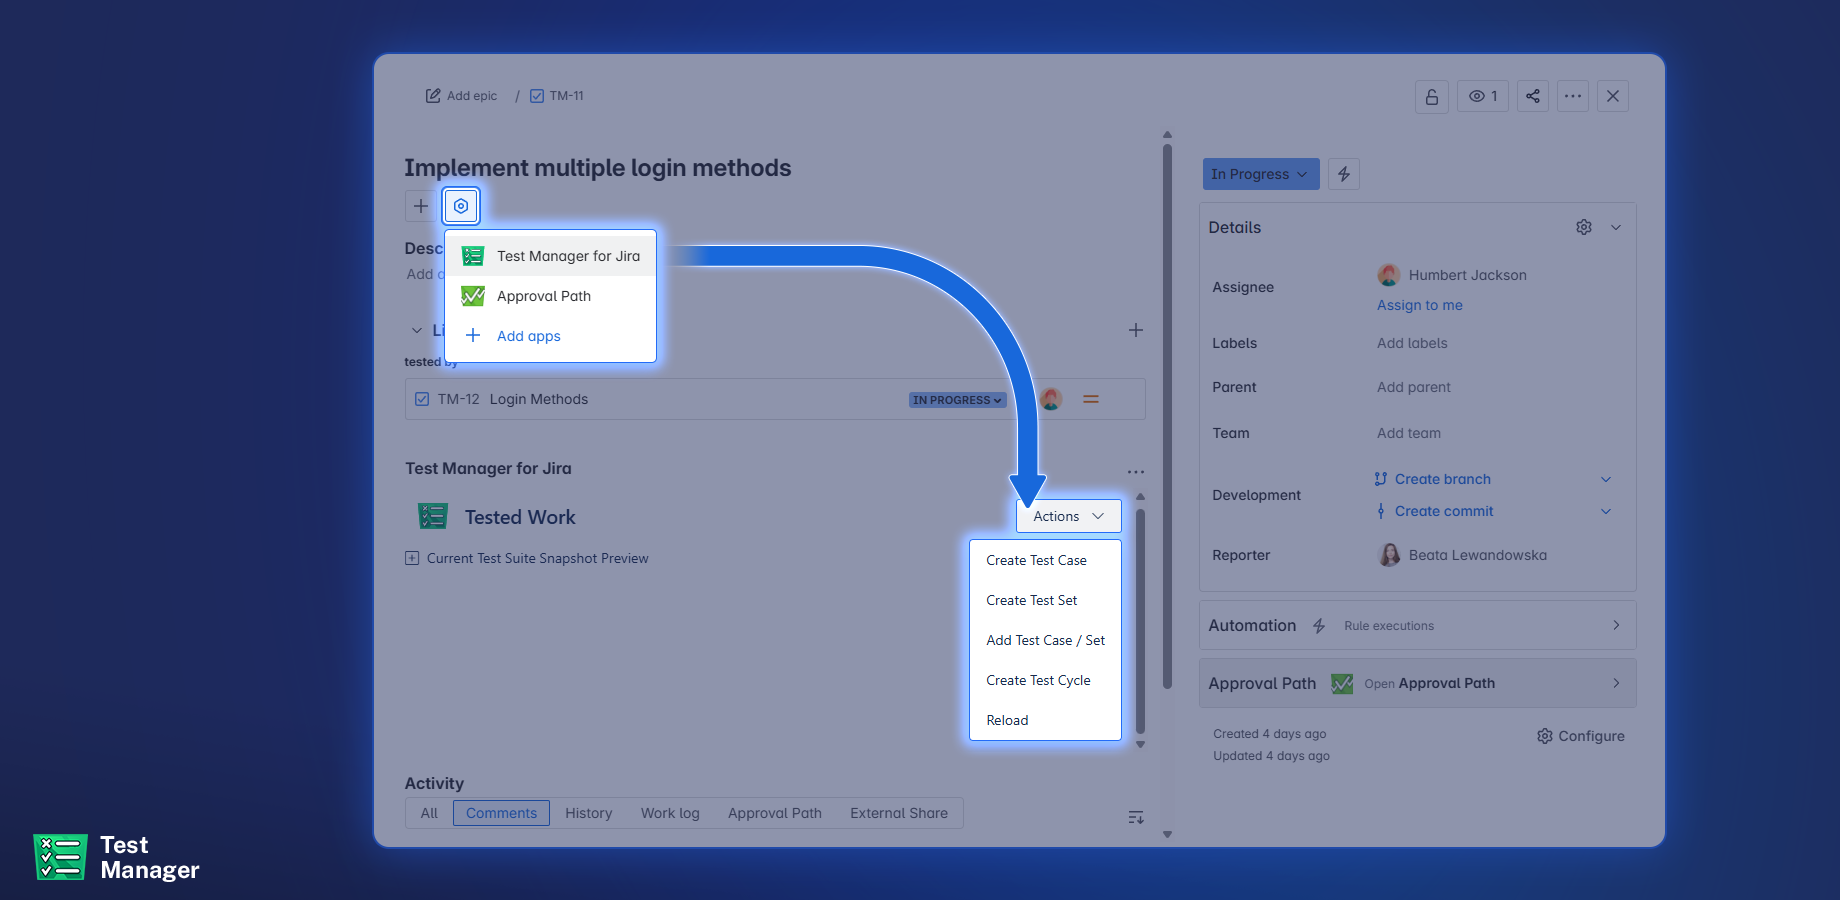Choose Create Test Cycle

click(x=1045, y=680)
